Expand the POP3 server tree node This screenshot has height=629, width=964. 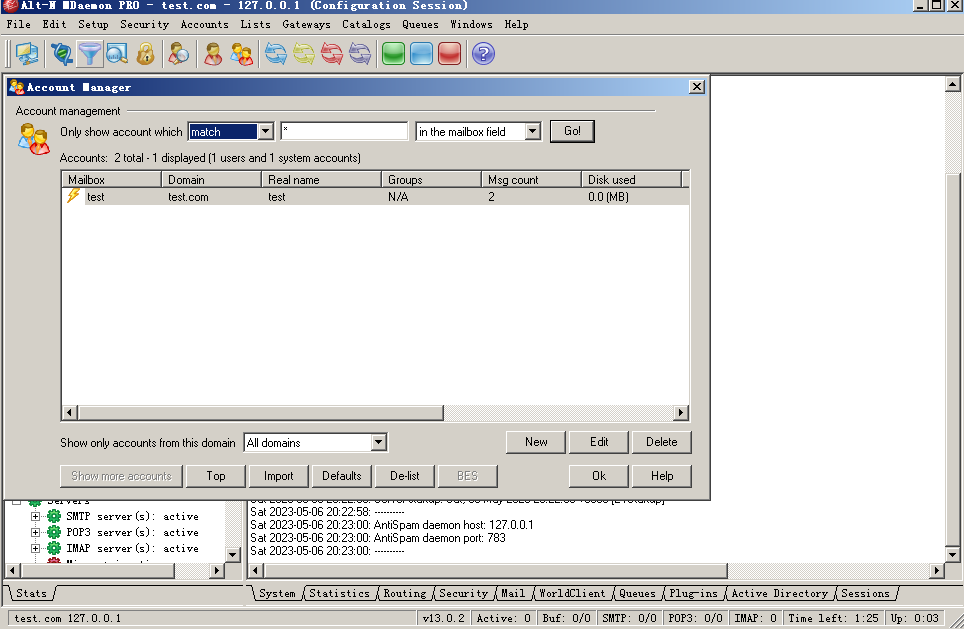point(36,532)
